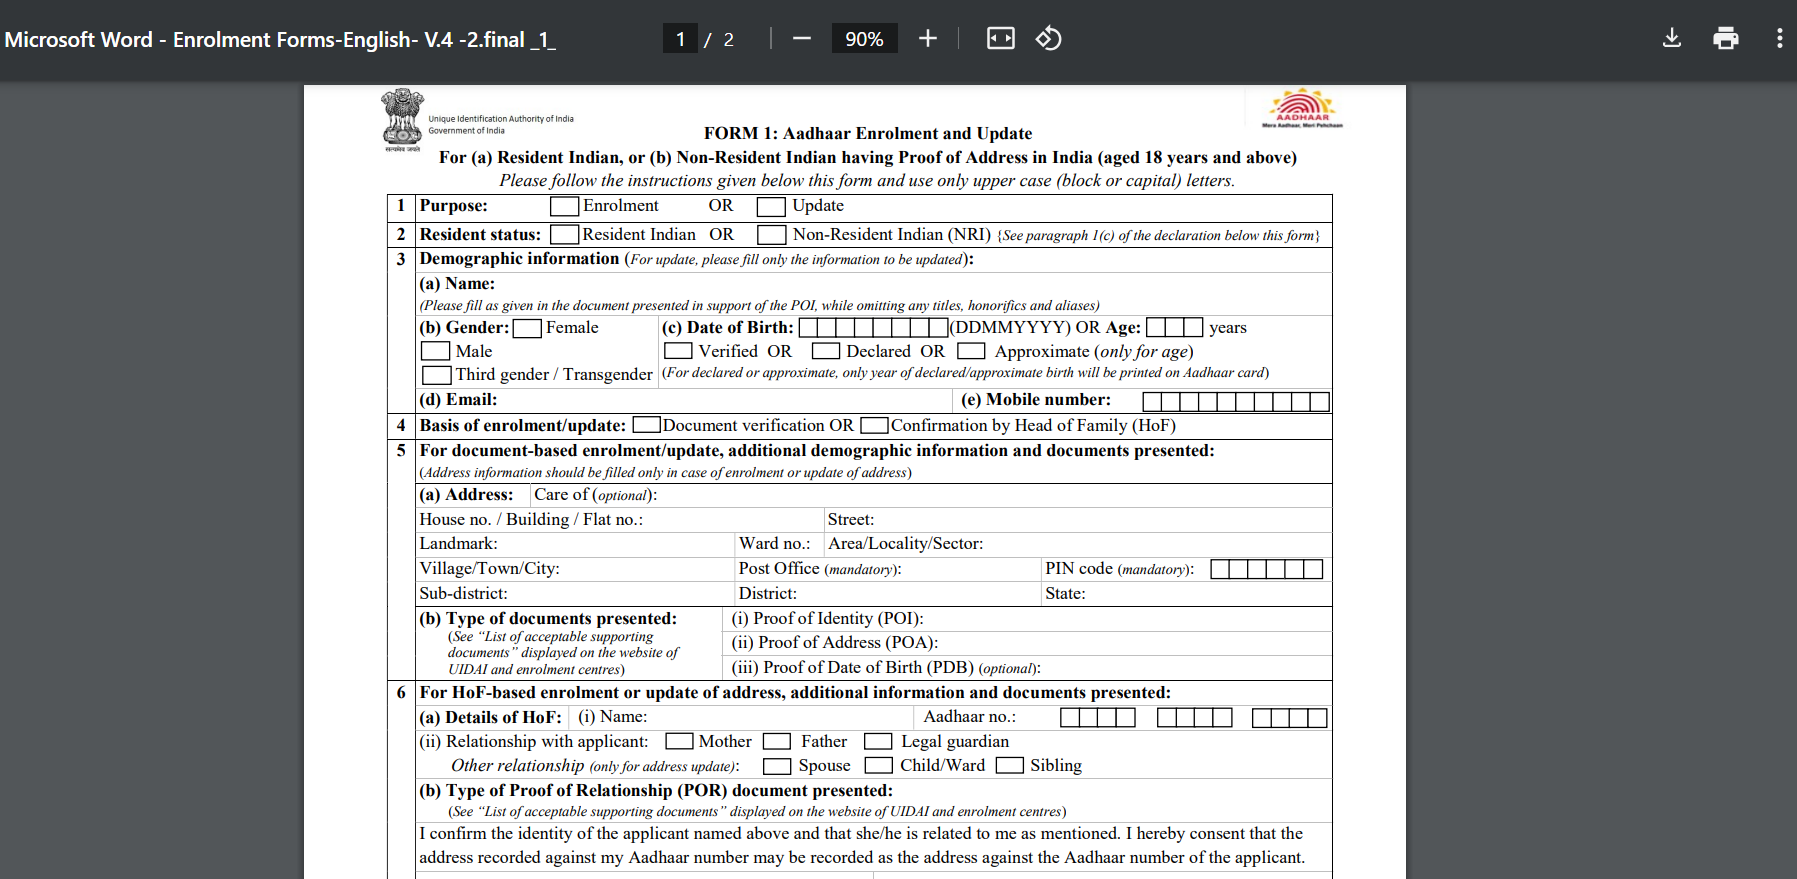Tick the Father relationship checkbox

pos(777,742)
